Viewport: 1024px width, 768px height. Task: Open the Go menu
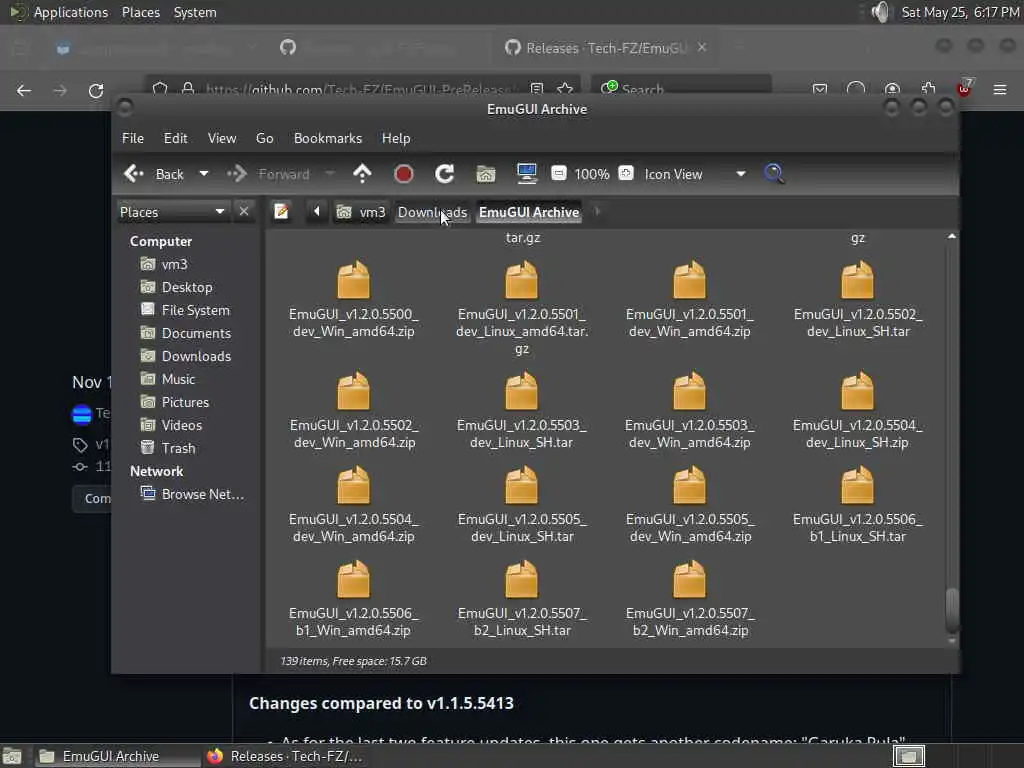click(264, 138)
